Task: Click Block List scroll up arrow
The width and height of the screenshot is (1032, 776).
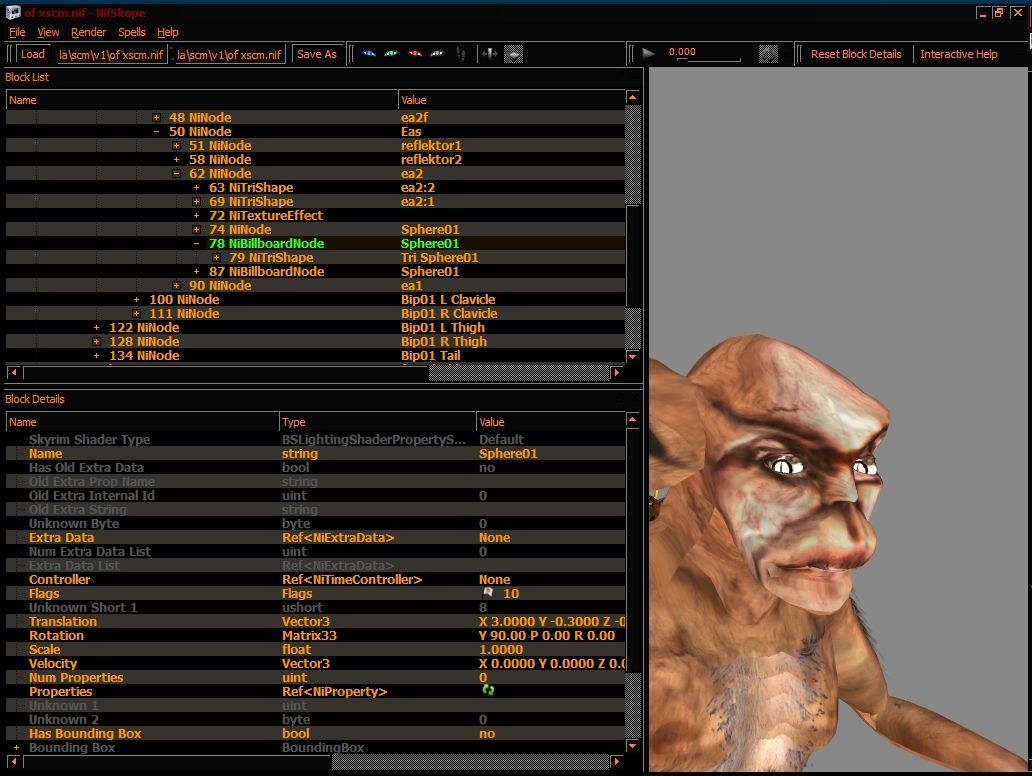Action: pos(632,97)
